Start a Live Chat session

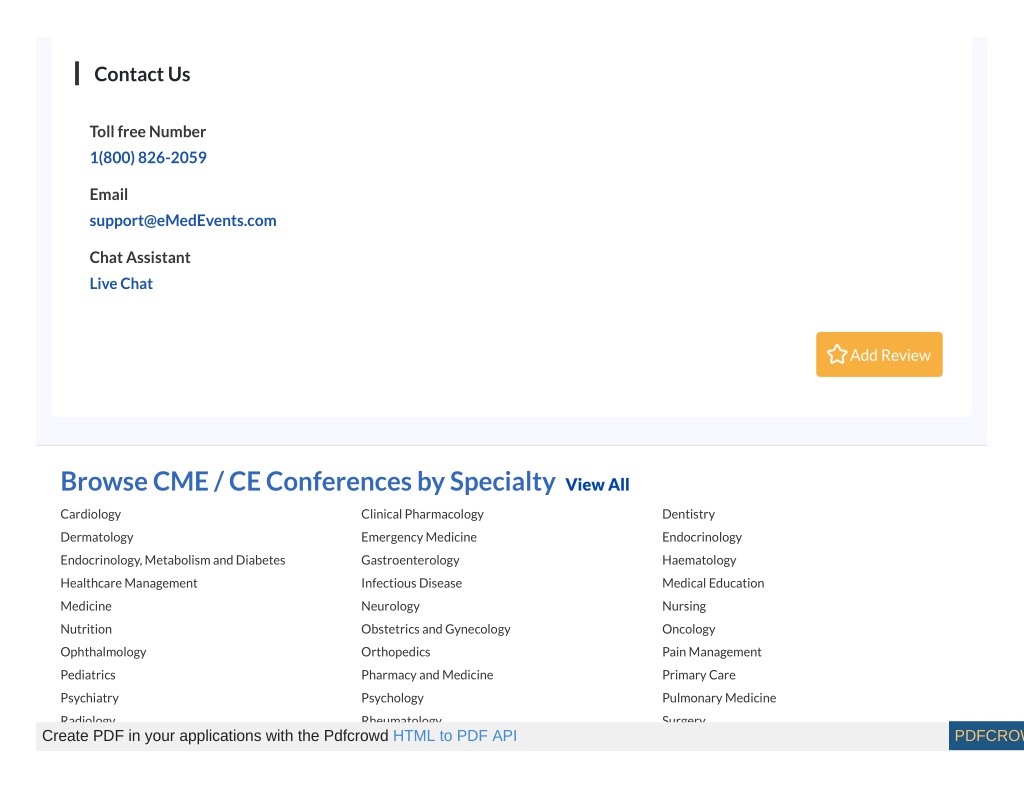point(121,283)
